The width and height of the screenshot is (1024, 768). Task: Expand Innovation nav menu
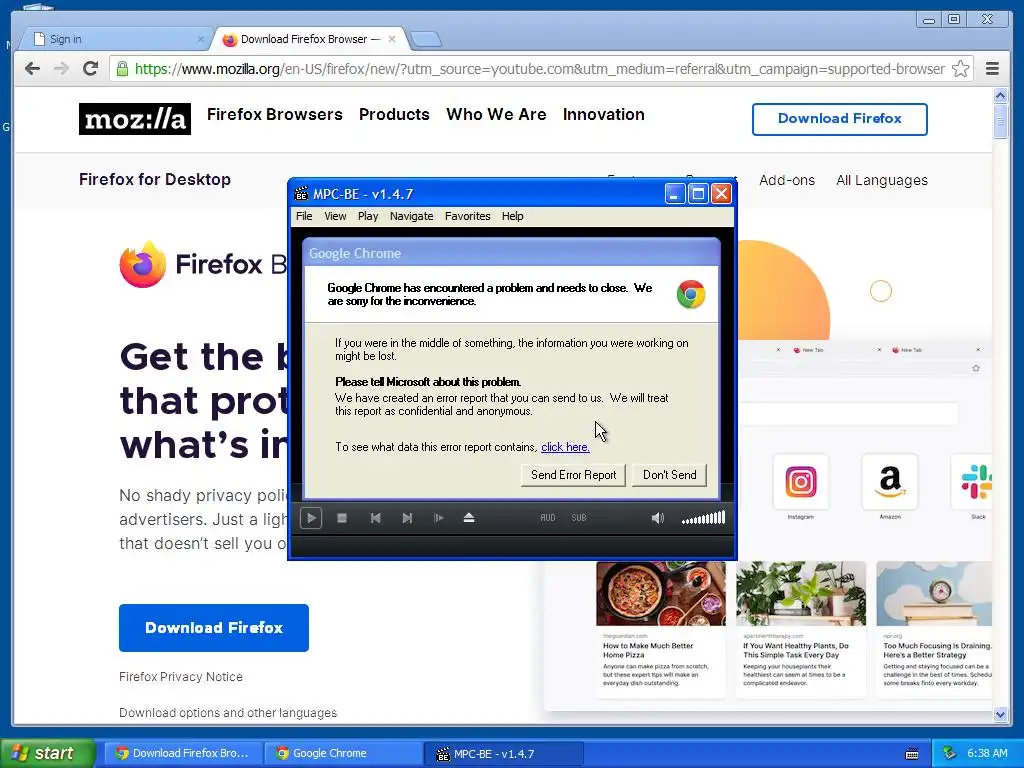point(603,114)
